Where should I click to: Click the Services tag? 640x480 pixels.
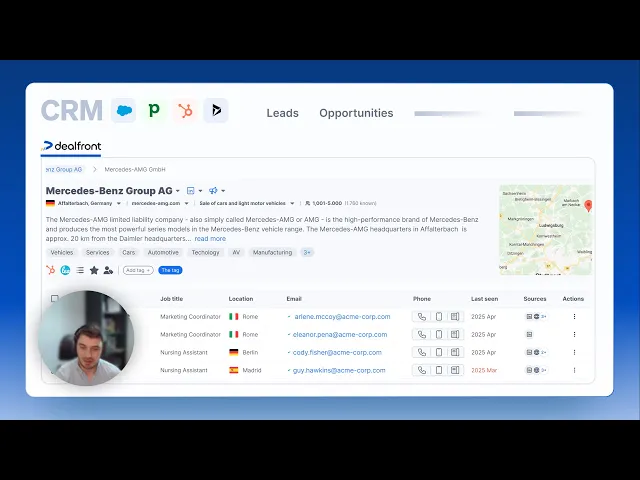click(98, 253)
